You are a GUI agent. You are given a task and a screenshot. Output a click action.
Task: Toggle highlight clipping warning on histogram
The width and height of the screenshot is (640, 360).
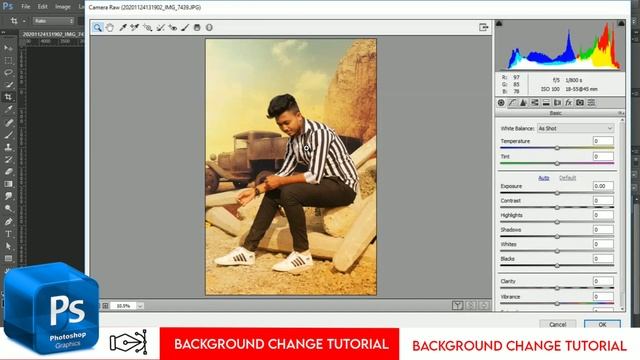click(x=621, y=24)
